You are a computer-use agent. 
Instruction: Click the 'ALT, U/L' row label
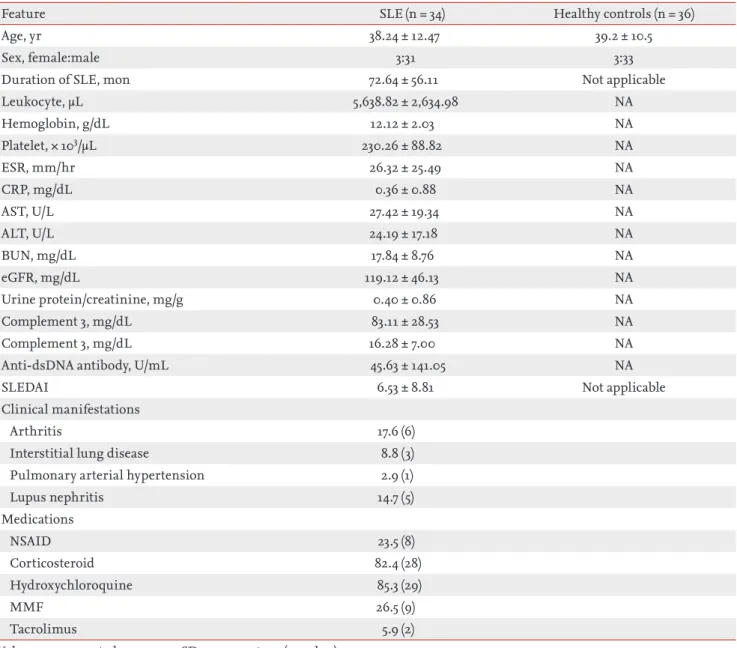pos(27,234)
